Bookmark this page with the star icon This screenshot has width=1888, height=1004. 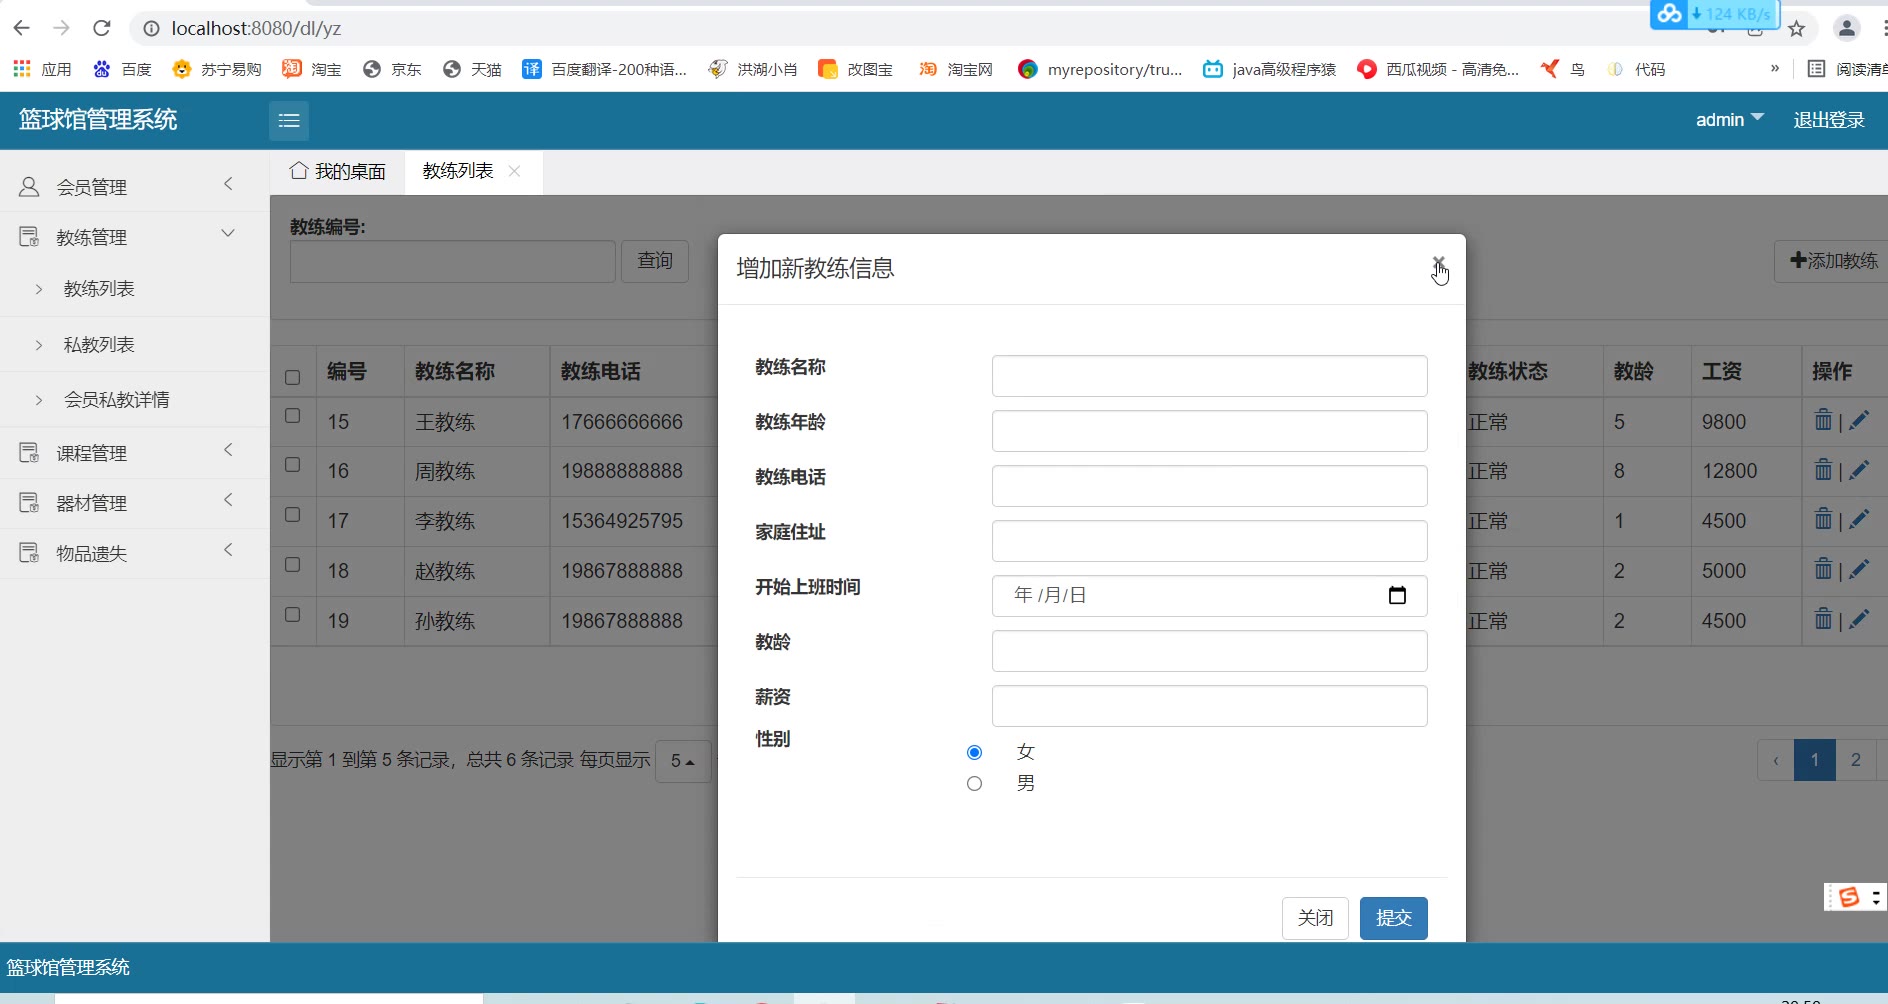[1796, 29]
